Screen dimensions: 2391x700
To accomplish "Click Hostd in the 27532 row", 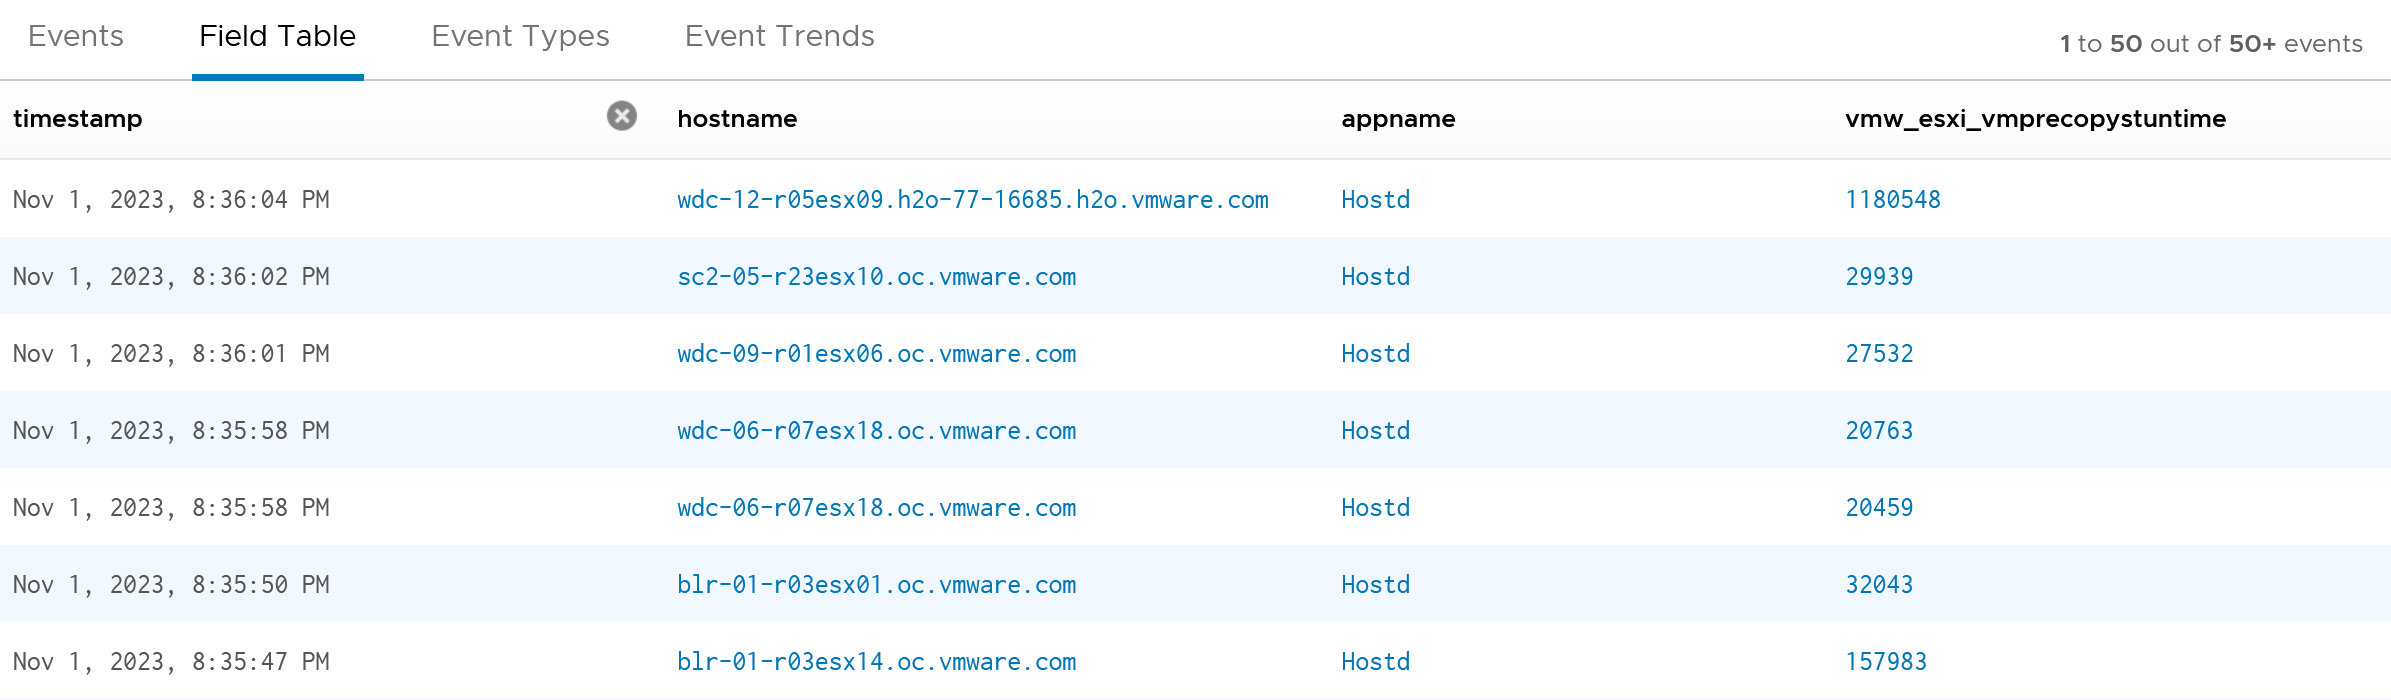I will (1376, 354).
